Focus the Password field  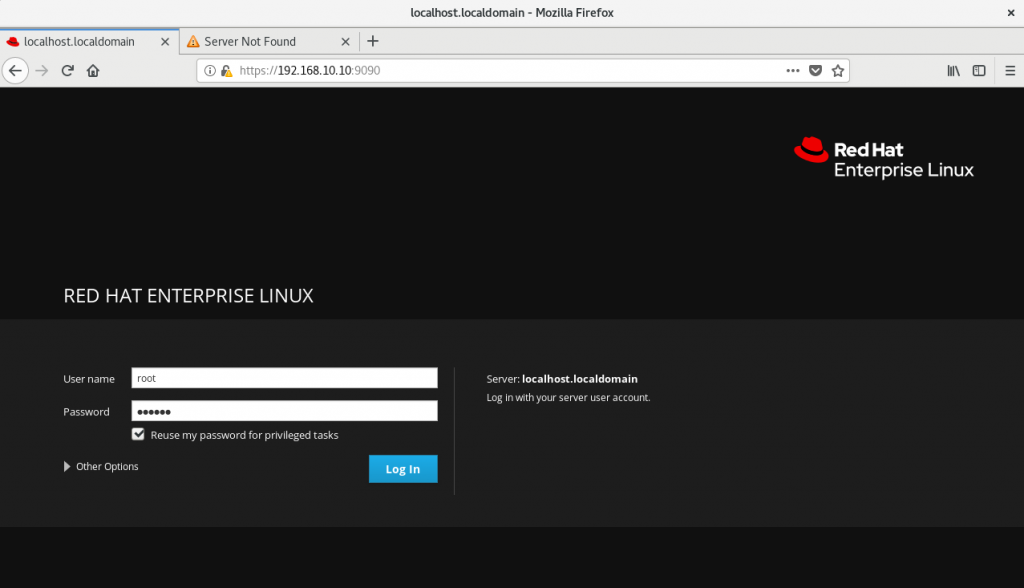285,411
